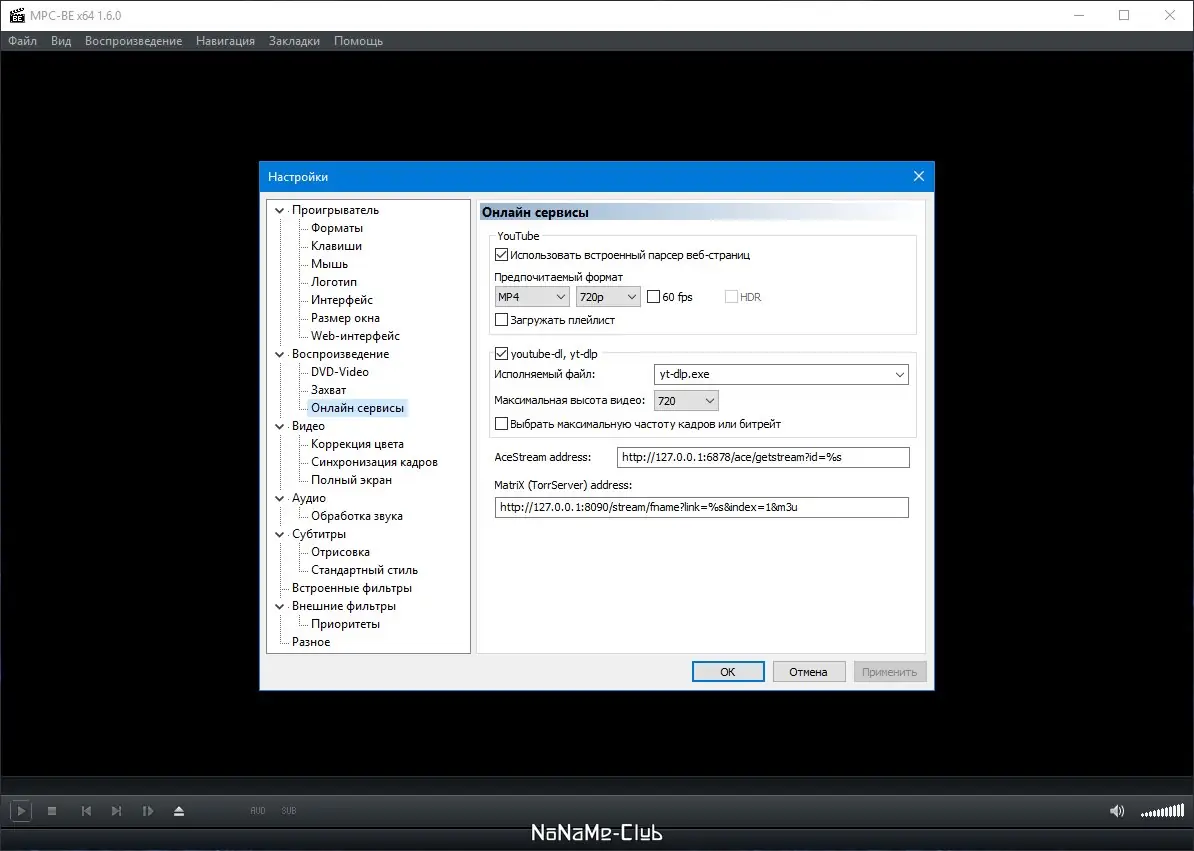
Task: Select the skip to previous icon
Action: click(86, 811)
